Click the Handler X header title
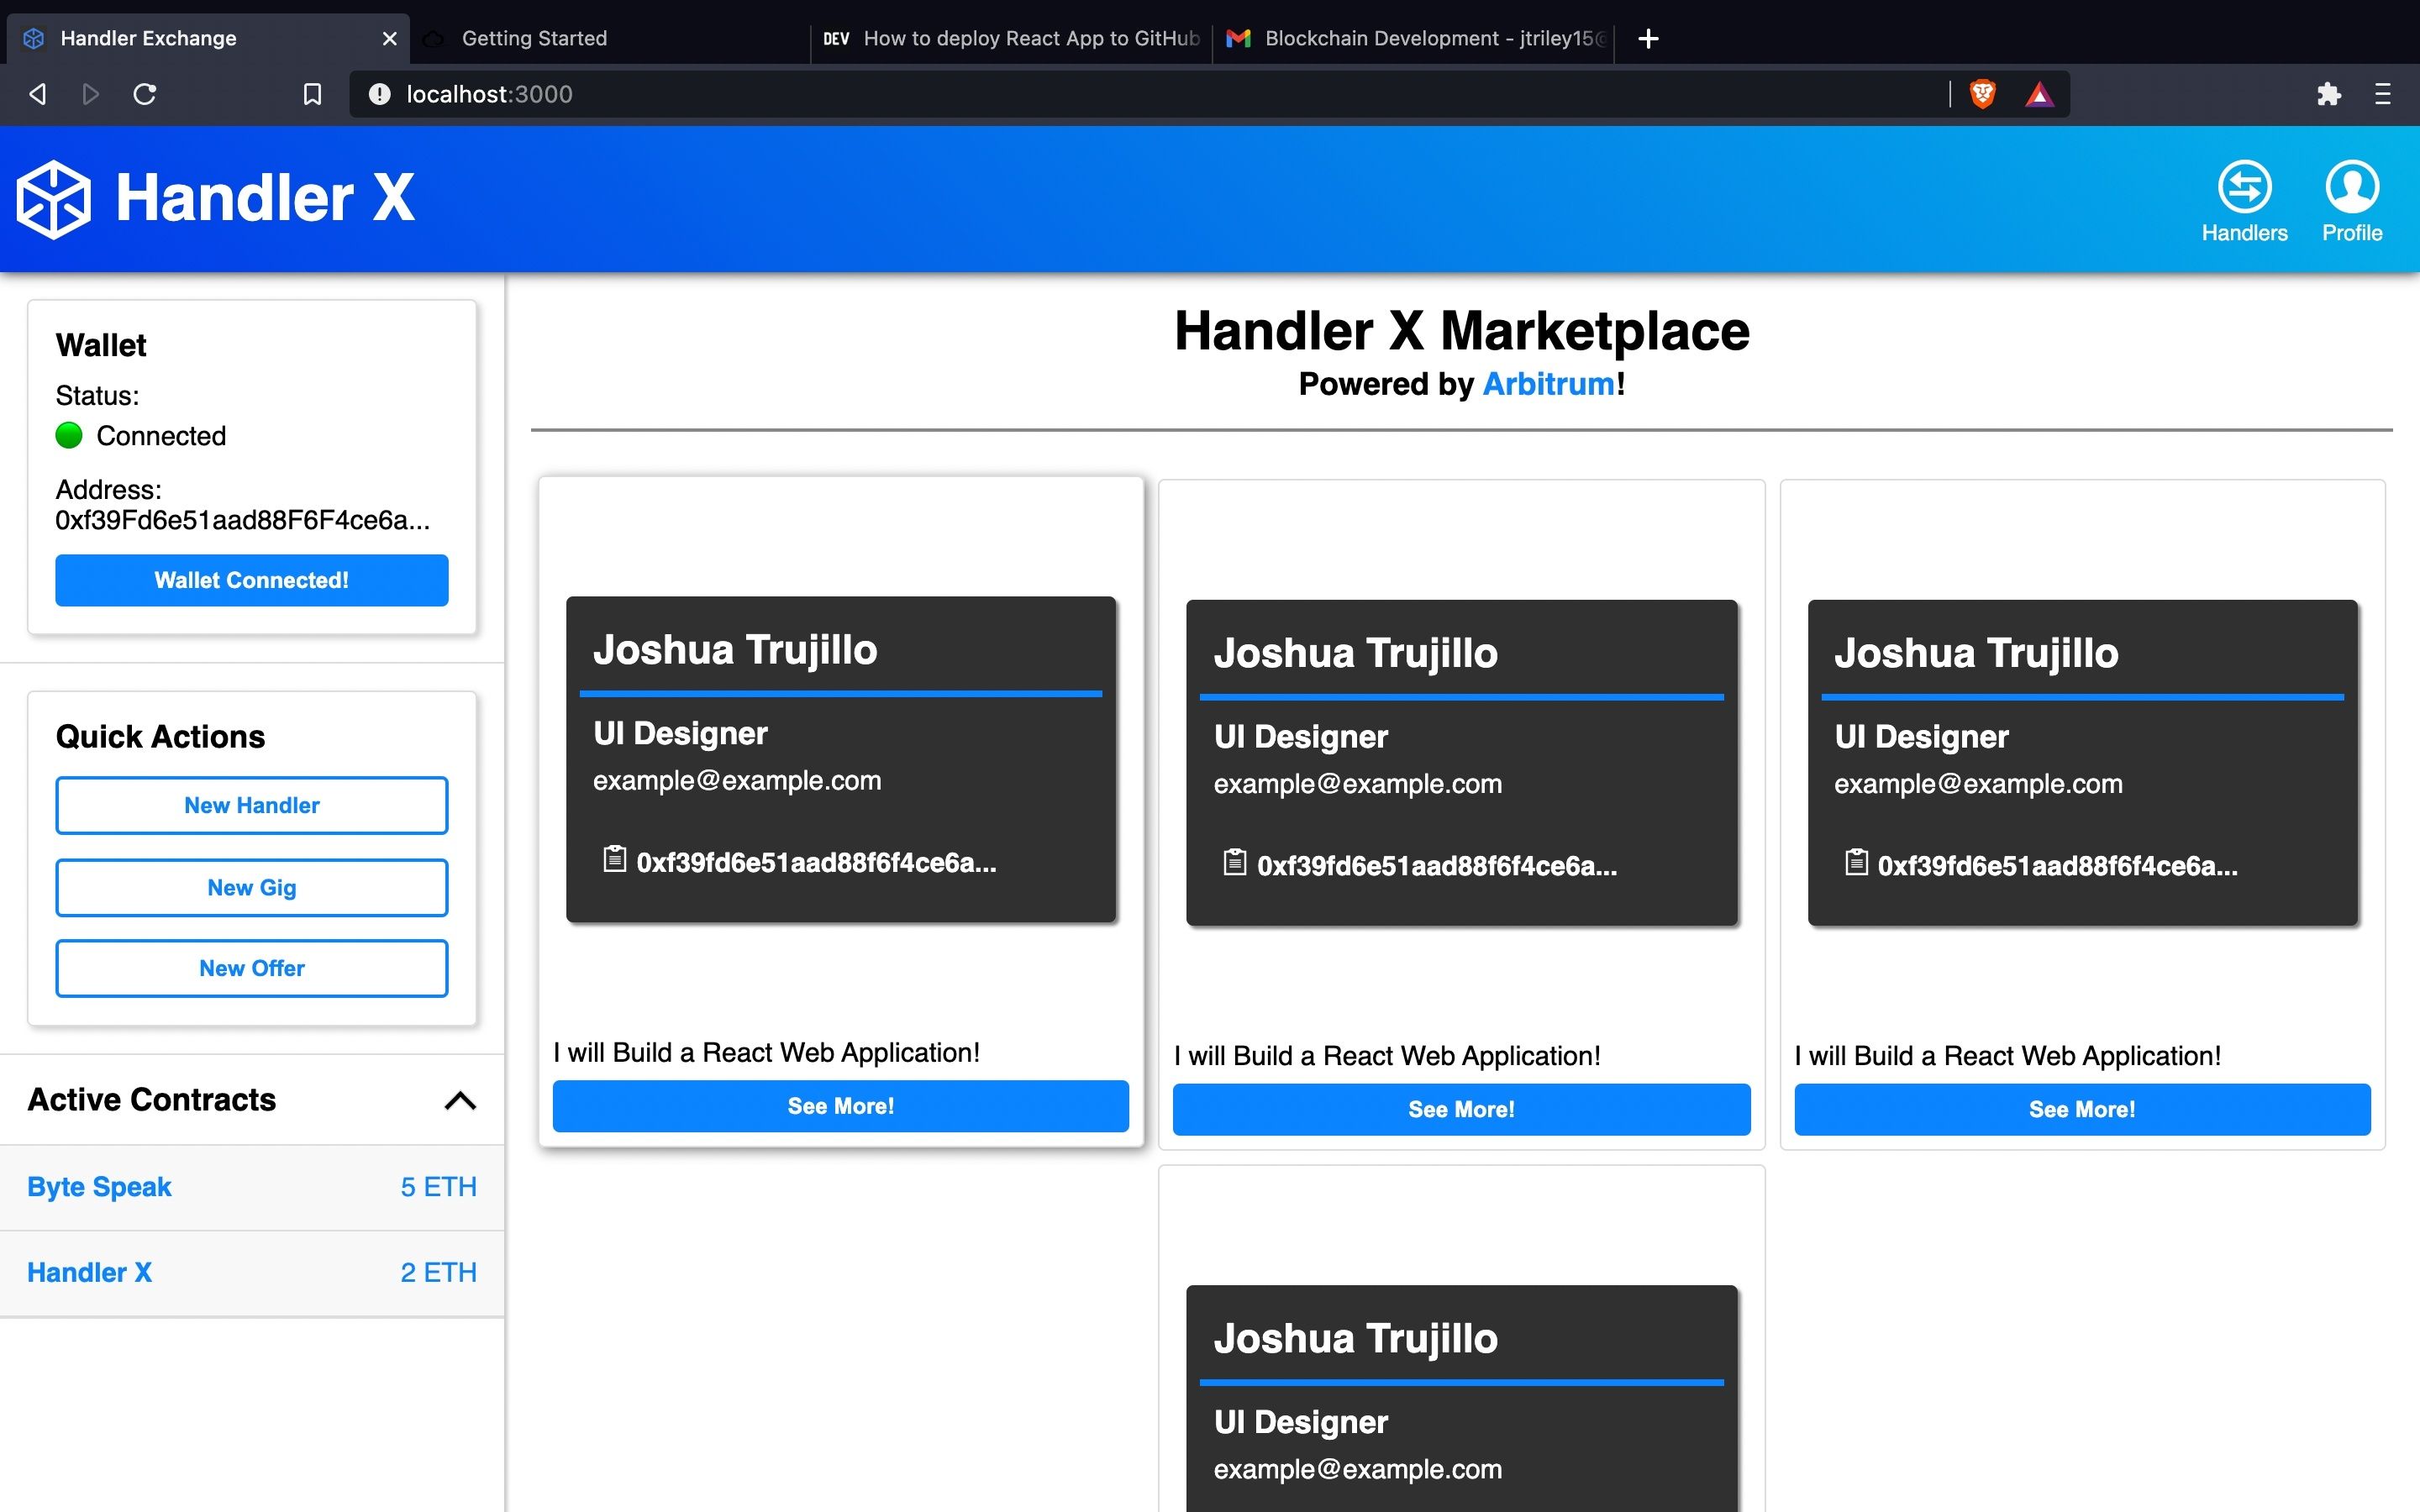This screenshot has width=2420, height=1512. click(265, 197)
